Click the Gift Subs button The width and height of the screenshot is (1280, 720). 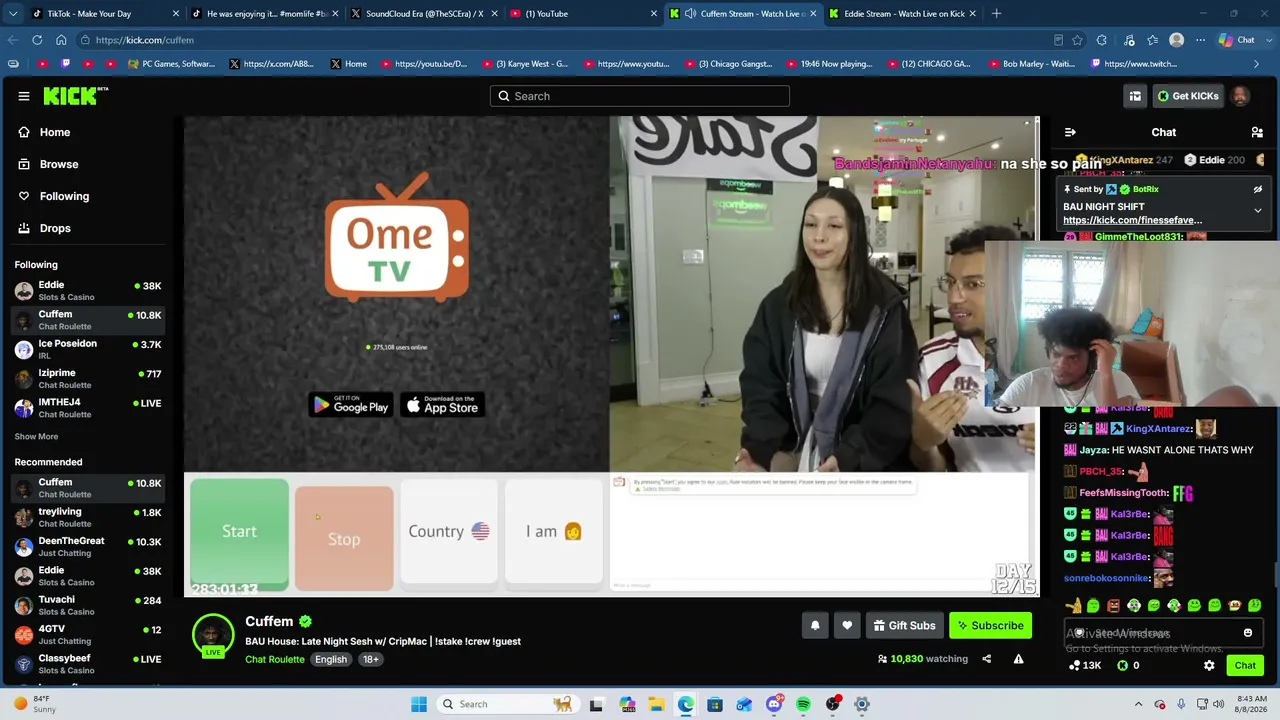tap(904, 626)
